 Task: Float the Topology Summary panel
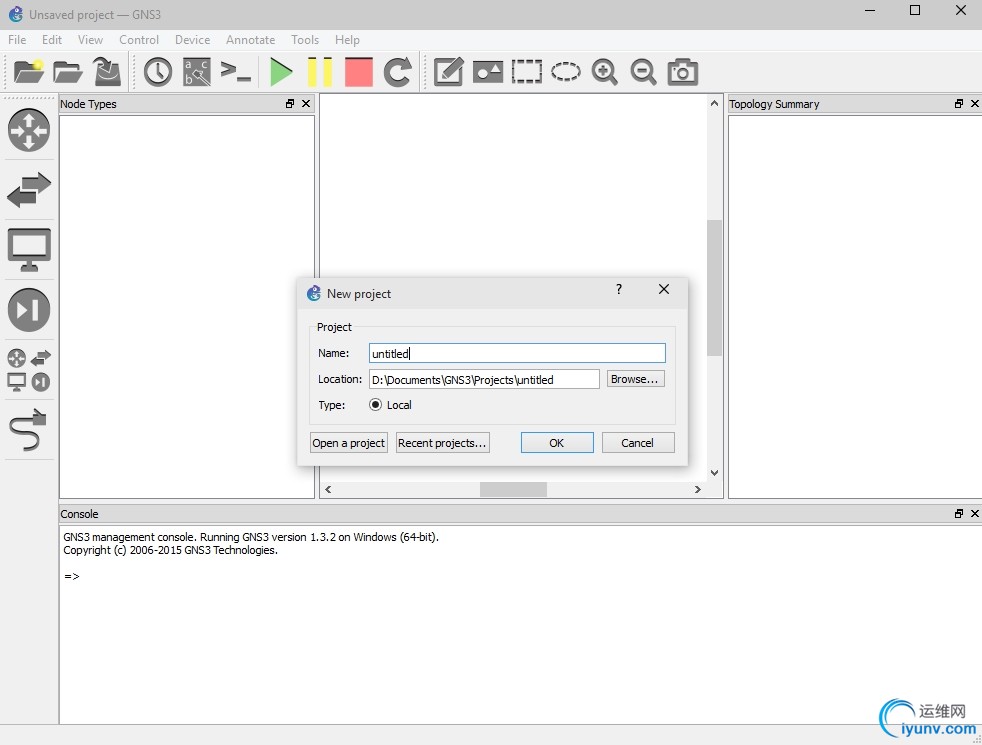[x=959, y=104]
